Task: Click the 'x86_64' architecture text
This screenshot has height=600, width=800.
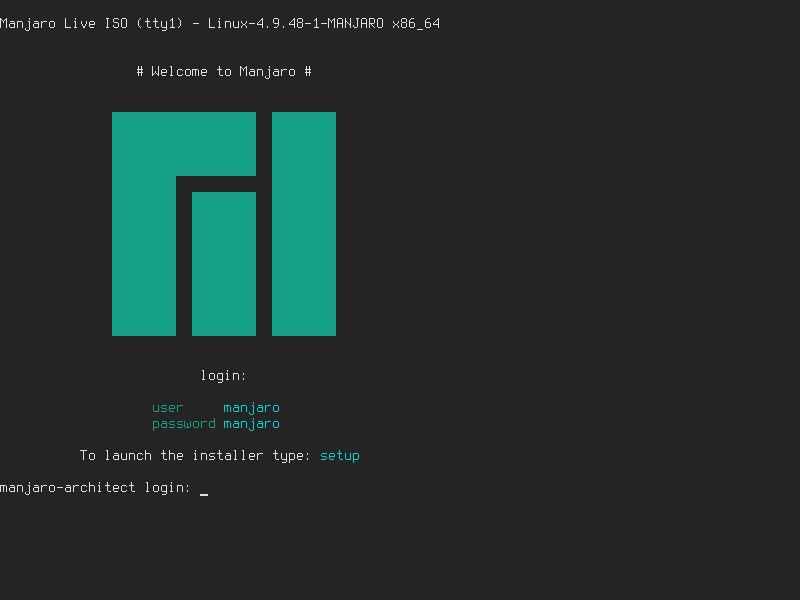Action: click(x=416, y=24)
